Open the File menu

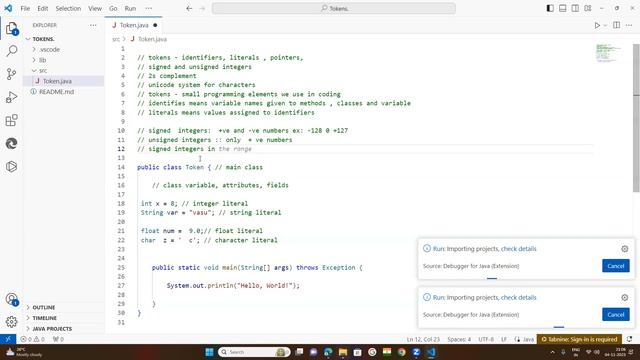(25, 8)
